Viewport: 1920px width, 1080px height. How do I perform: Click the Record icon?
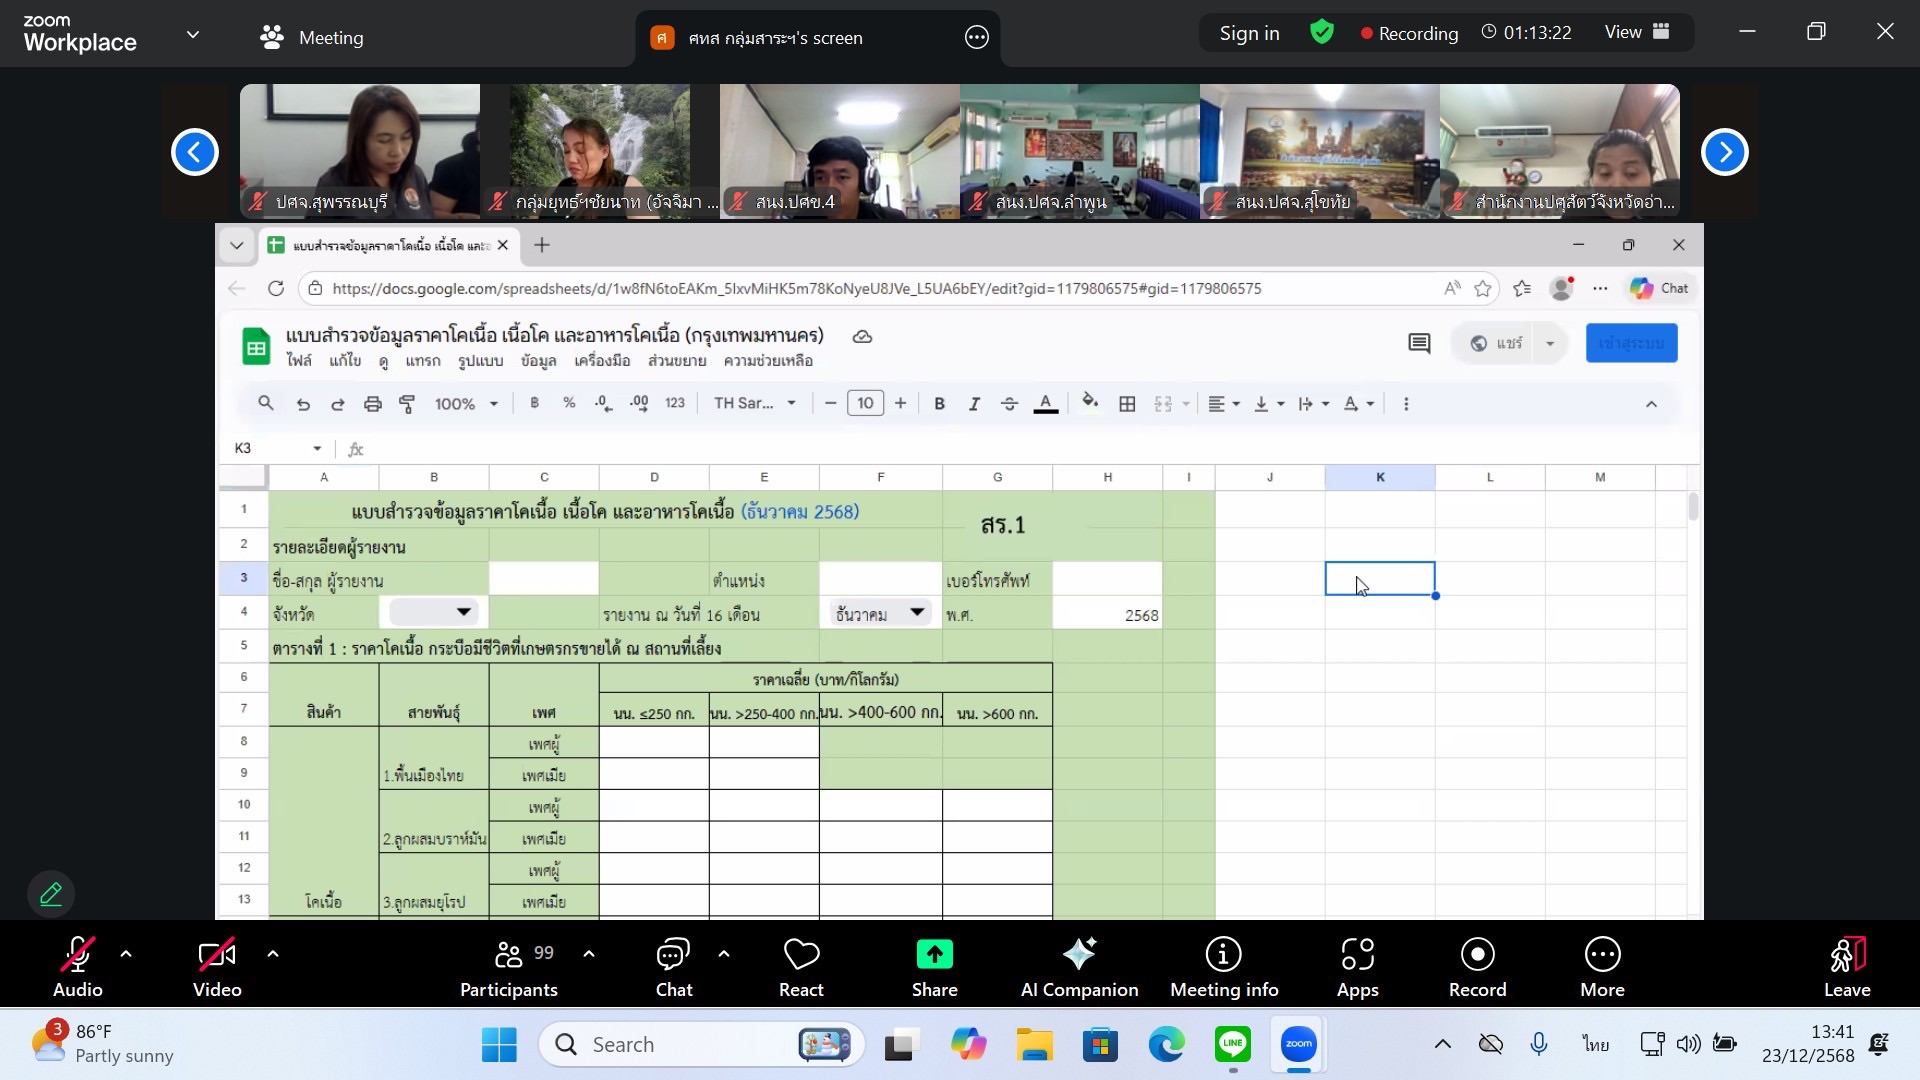1477,956
